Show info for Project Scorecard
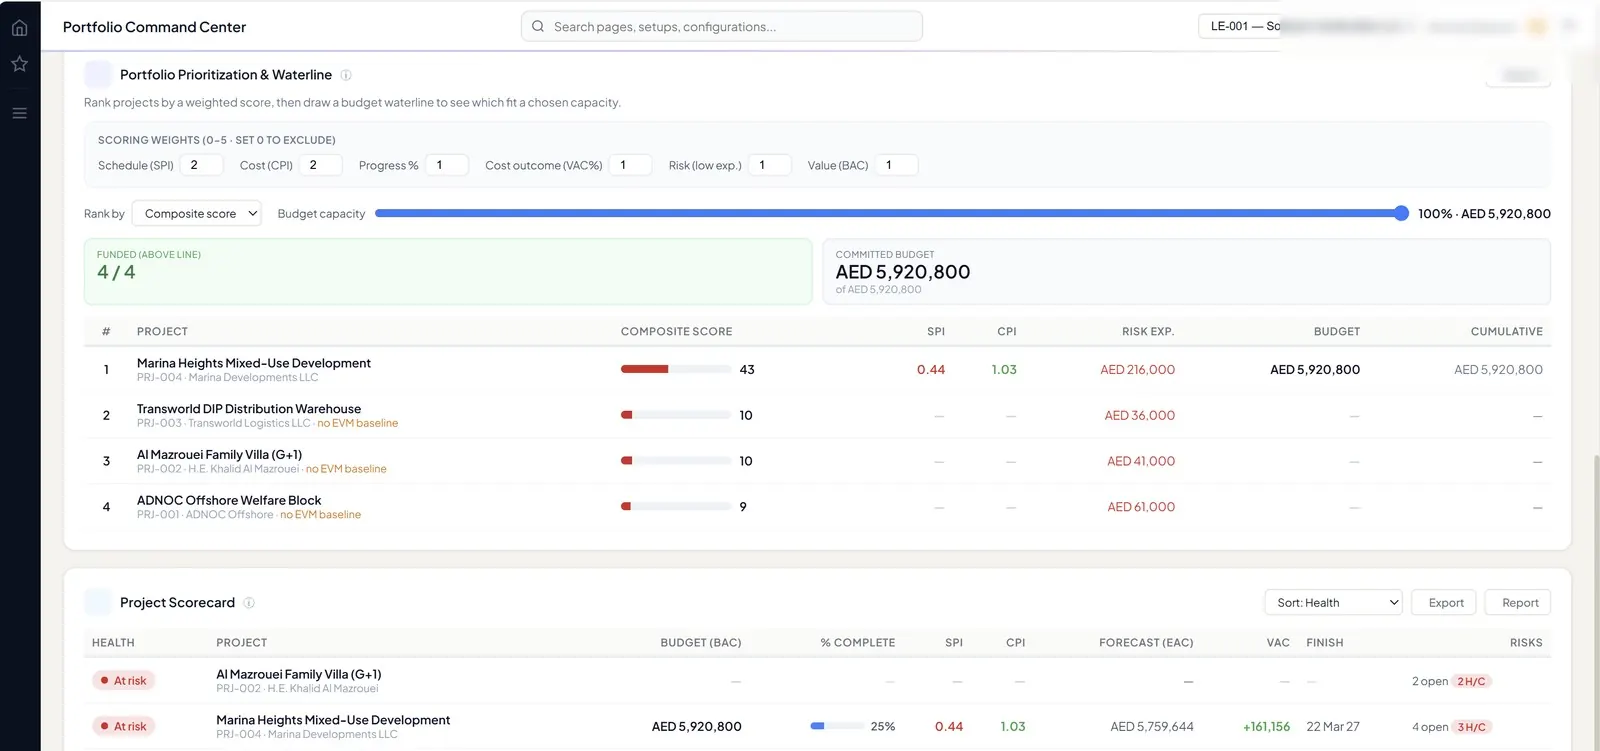The height and width of the screenshot is (751, 1600). pos(249,603)
